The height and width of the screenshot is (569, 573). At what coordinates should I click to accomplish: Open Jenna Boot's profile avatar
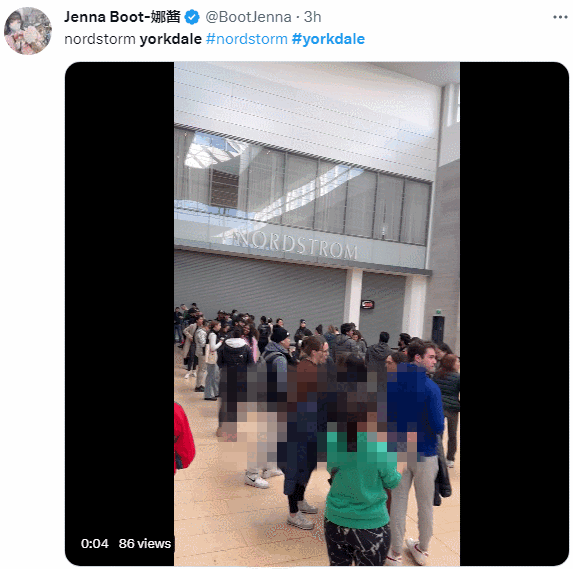click(x=28, y=31)
